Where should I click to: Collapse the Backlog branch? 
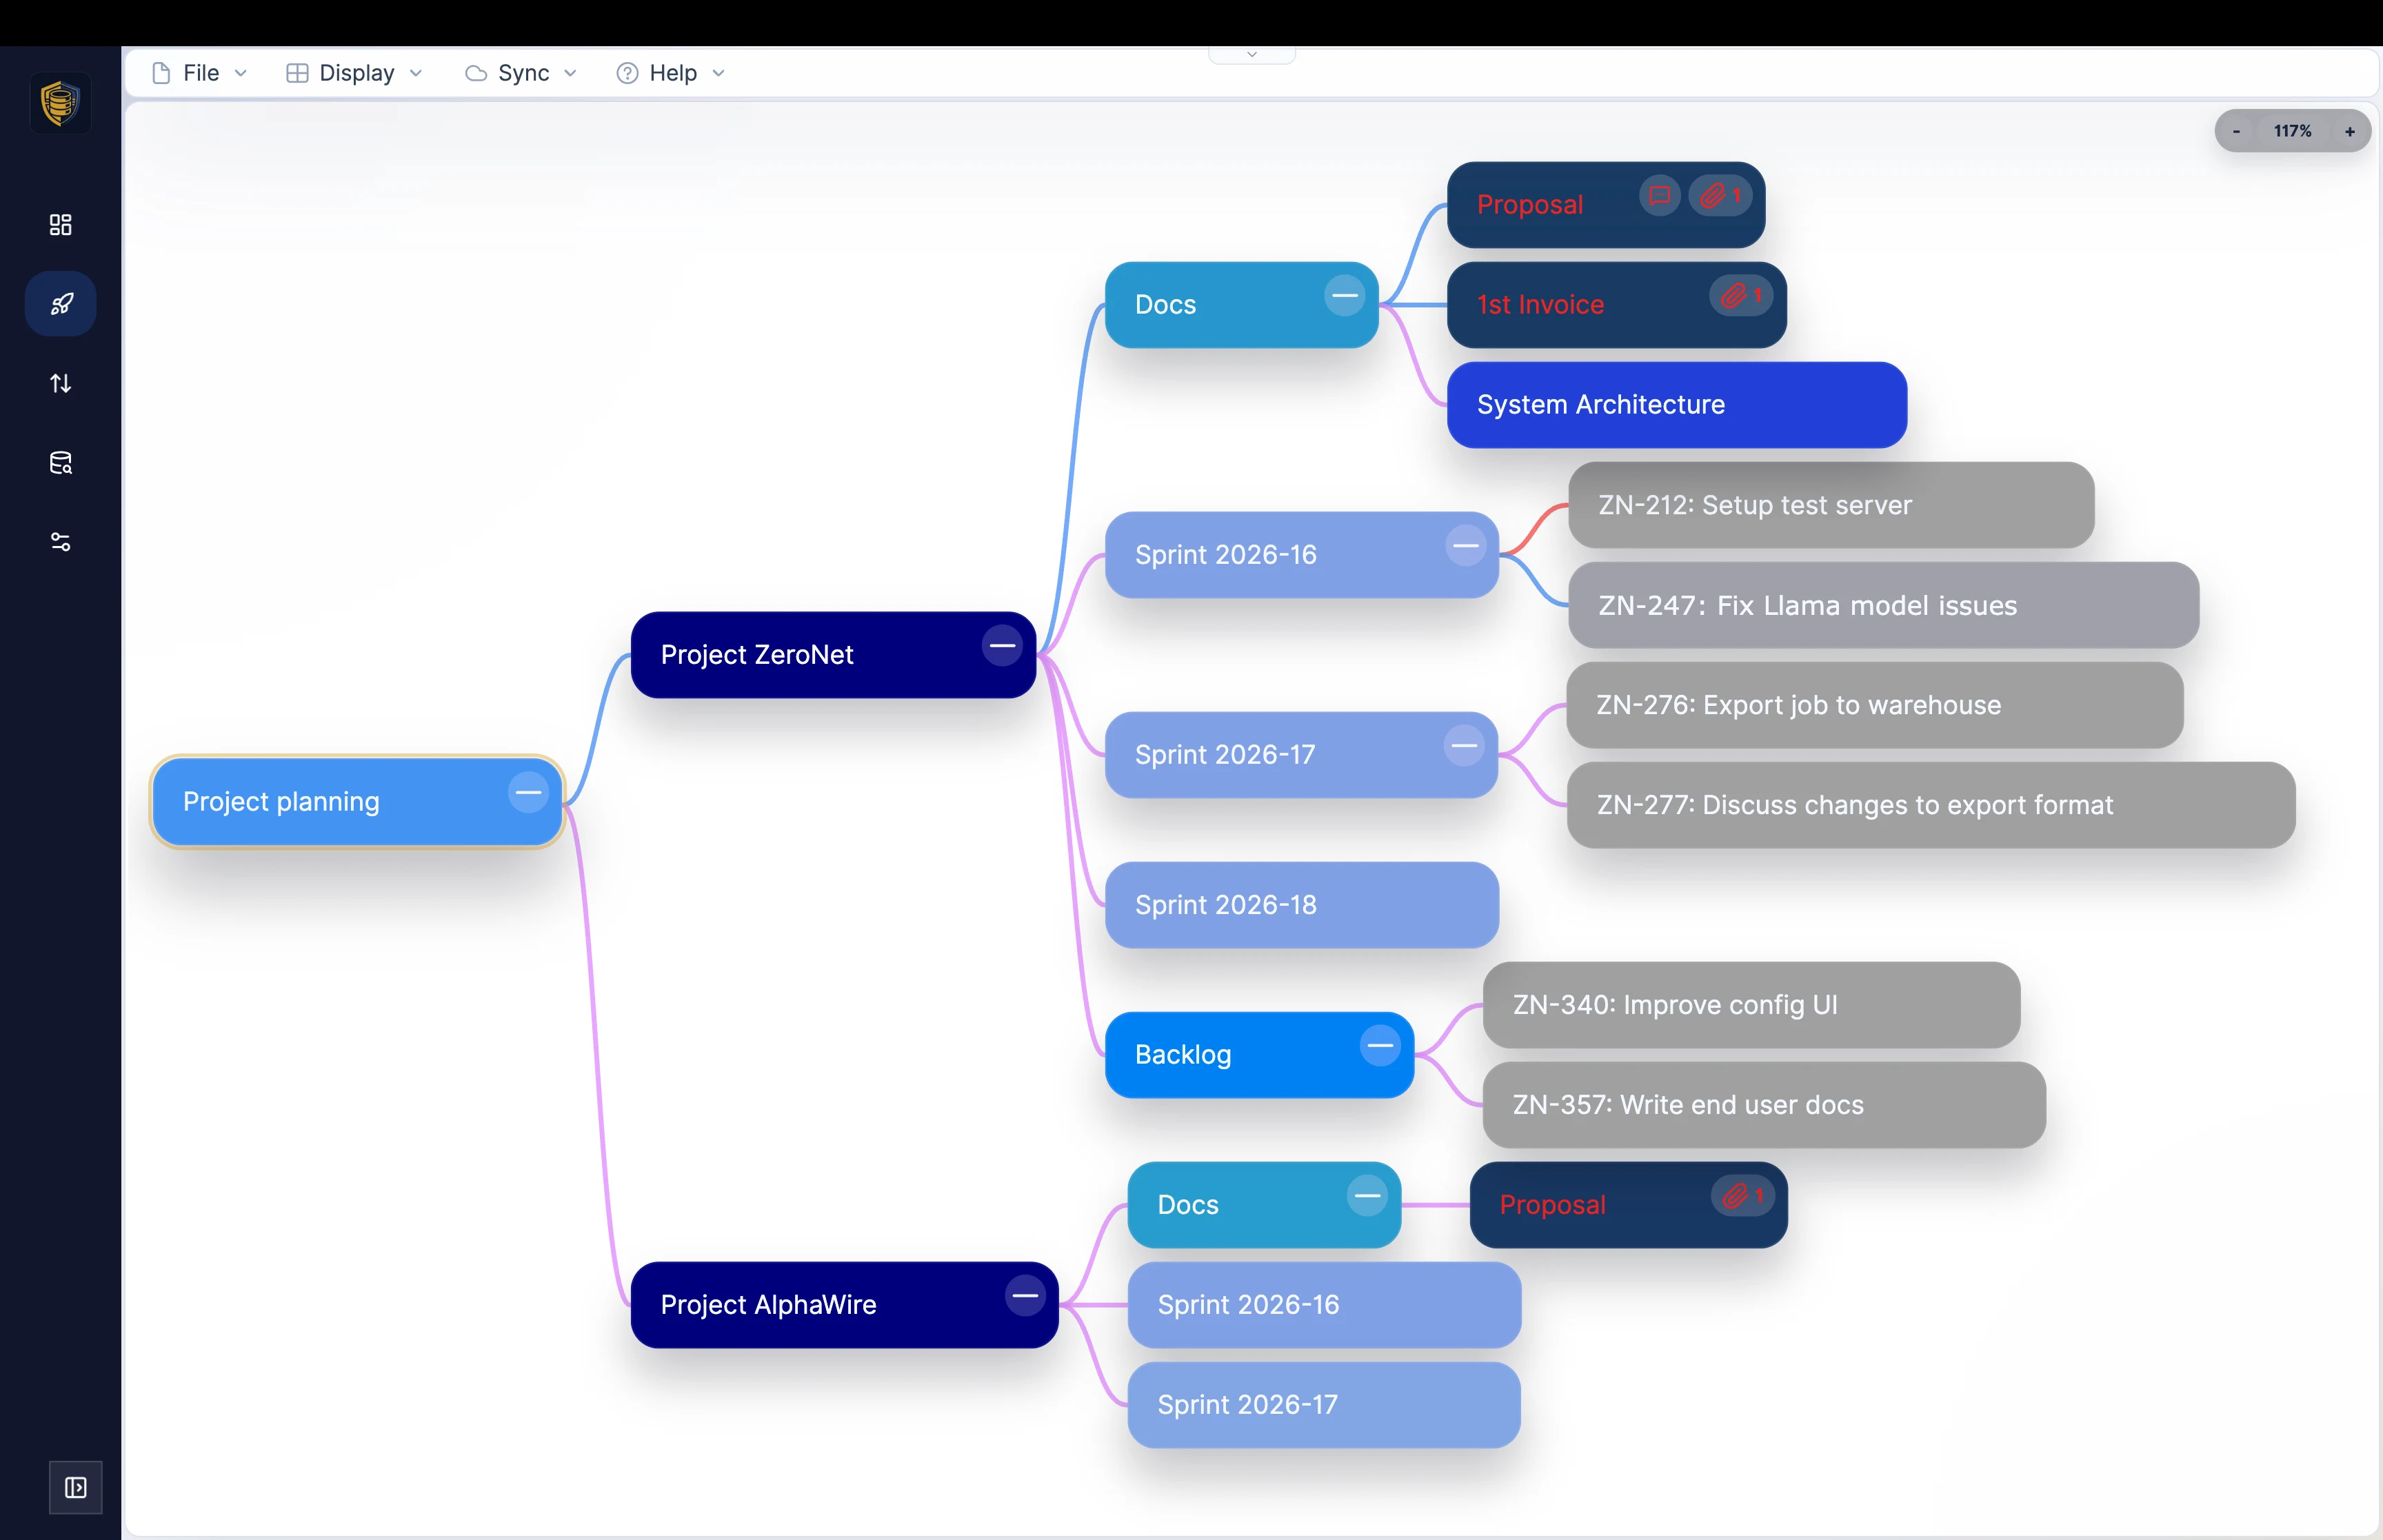[1380, 1045]
